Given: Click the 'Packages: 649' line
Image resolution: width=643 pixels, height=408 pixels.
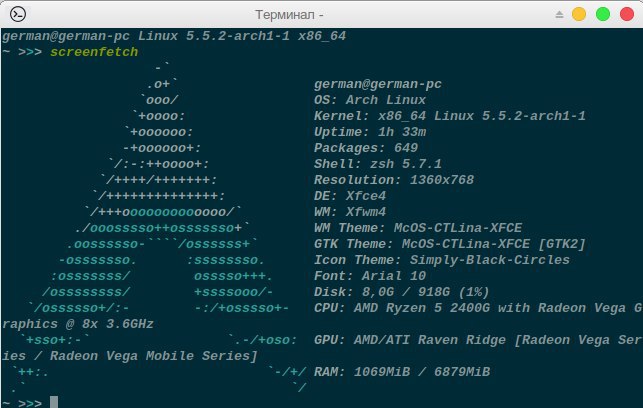Looking at the screenshot, I should click(366, 148).
